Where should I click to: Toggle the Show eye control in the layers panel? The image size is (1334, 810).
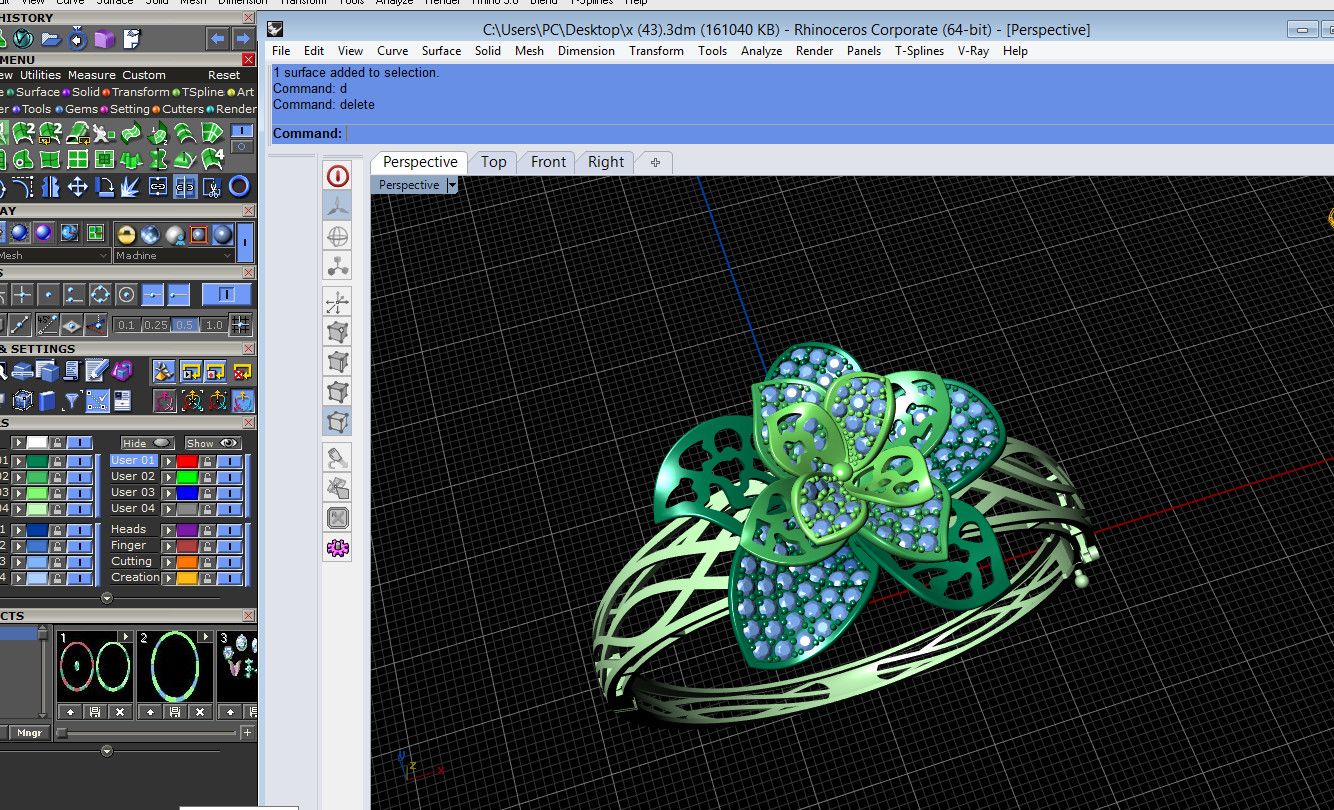(229, 443)
